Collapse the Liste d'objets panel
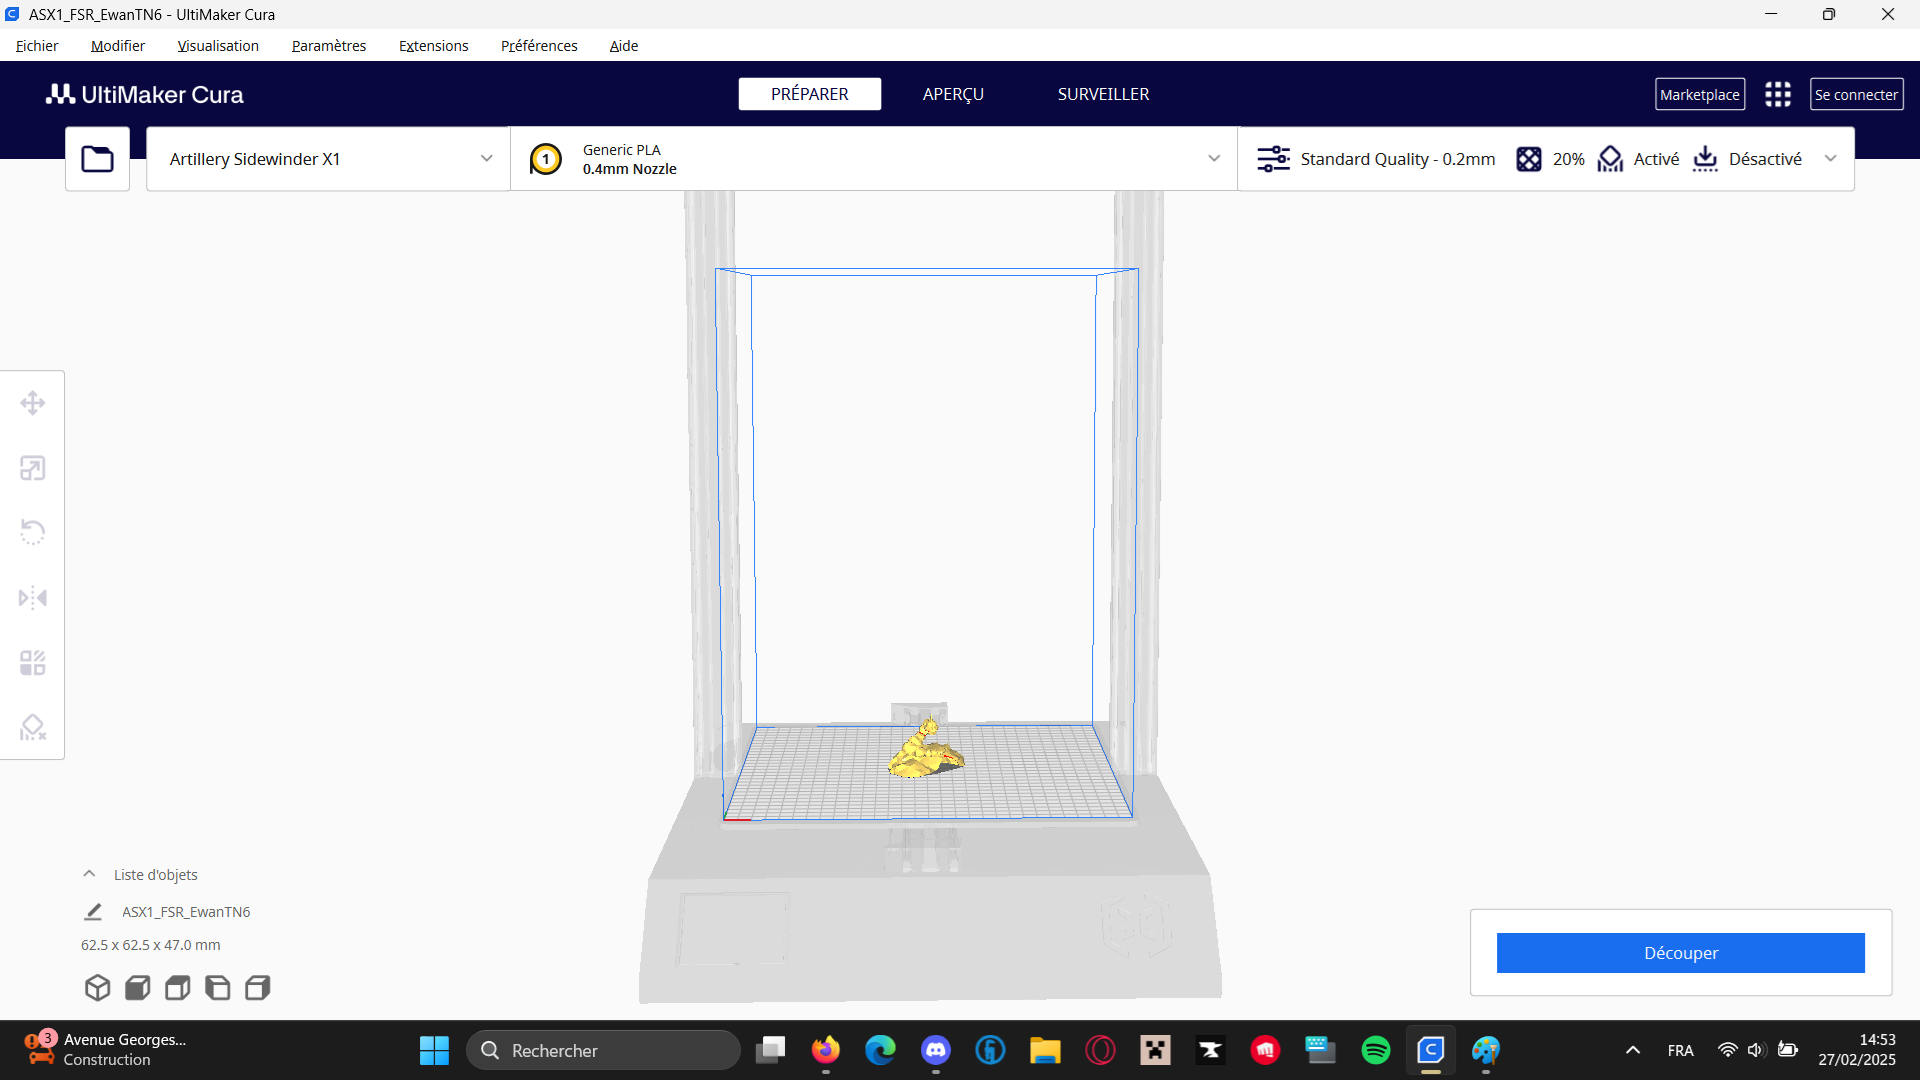The width and height of the screenshot is (1920, 1080). pyautogui.click(x=89, y=874)
